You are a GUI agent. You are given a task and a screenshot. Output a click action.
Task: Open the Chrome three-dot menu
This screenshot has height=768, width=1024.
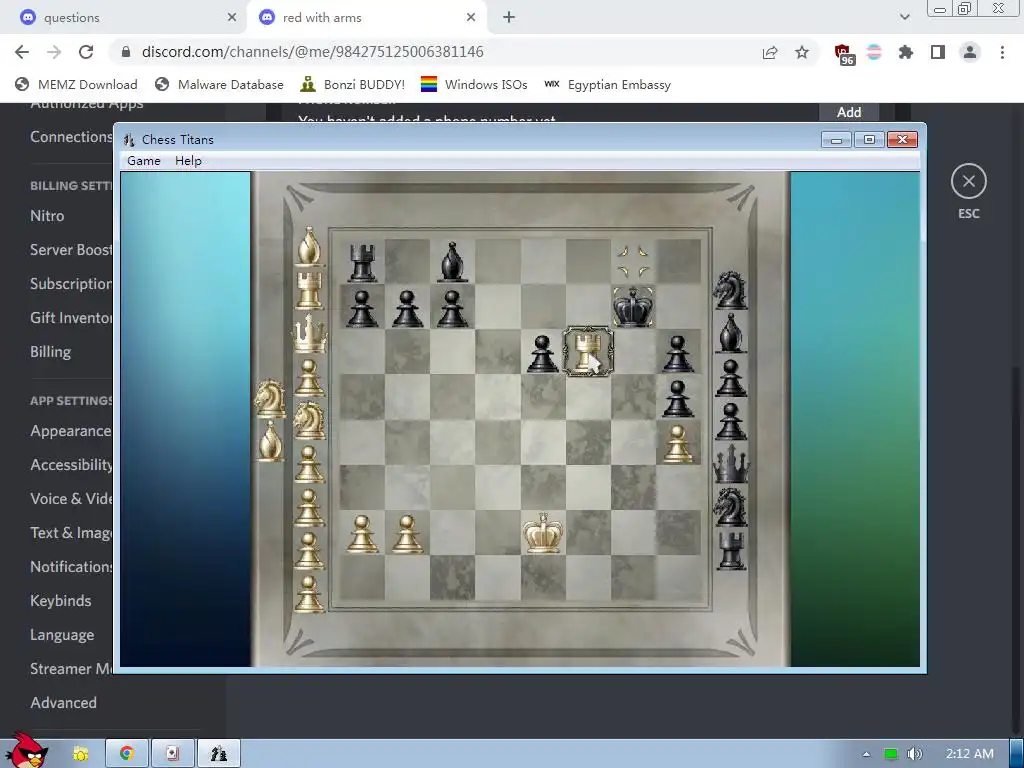[1002, 52]
